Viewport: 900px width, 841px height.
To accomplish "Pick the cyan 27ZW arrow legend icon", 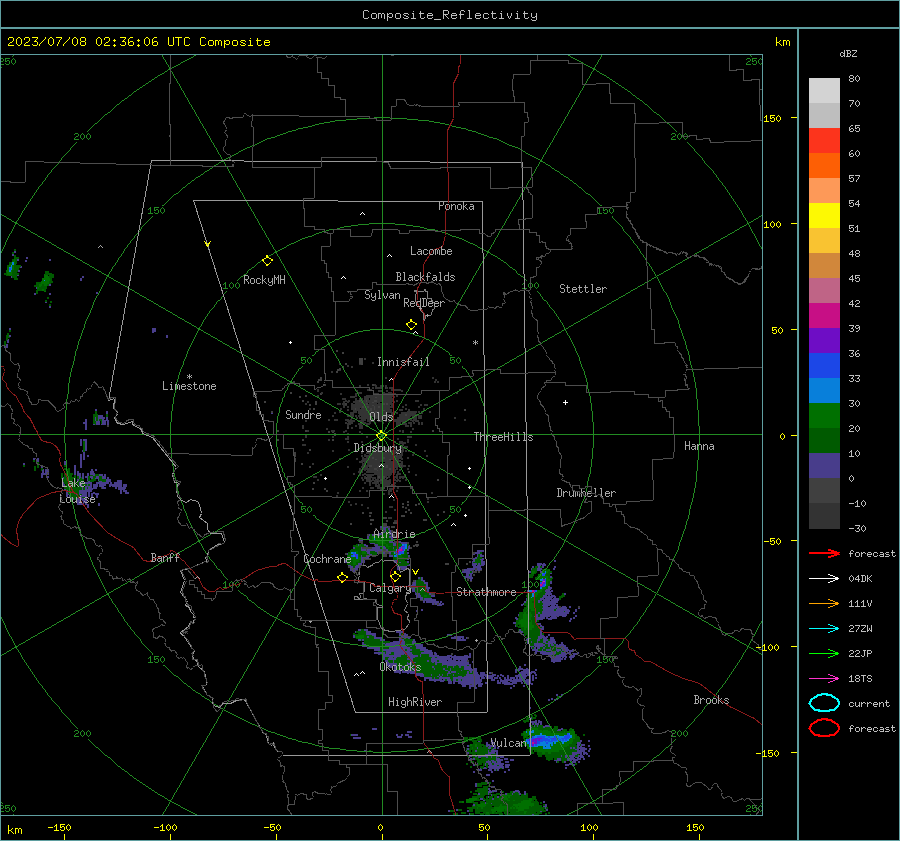I will tap(824, 629).
